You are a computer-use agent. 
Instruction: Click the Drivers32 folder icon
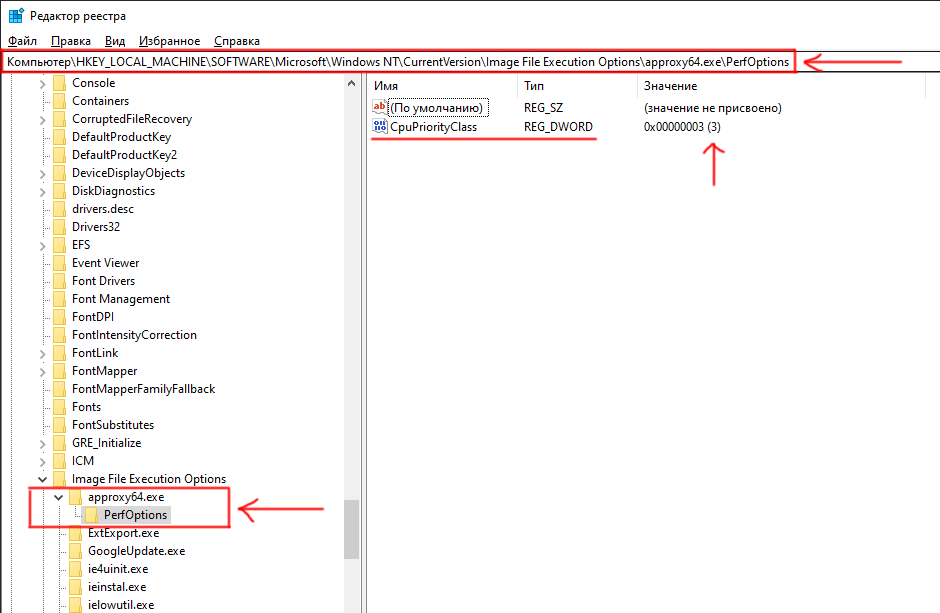pyautogui.click(x=59, y=227)
